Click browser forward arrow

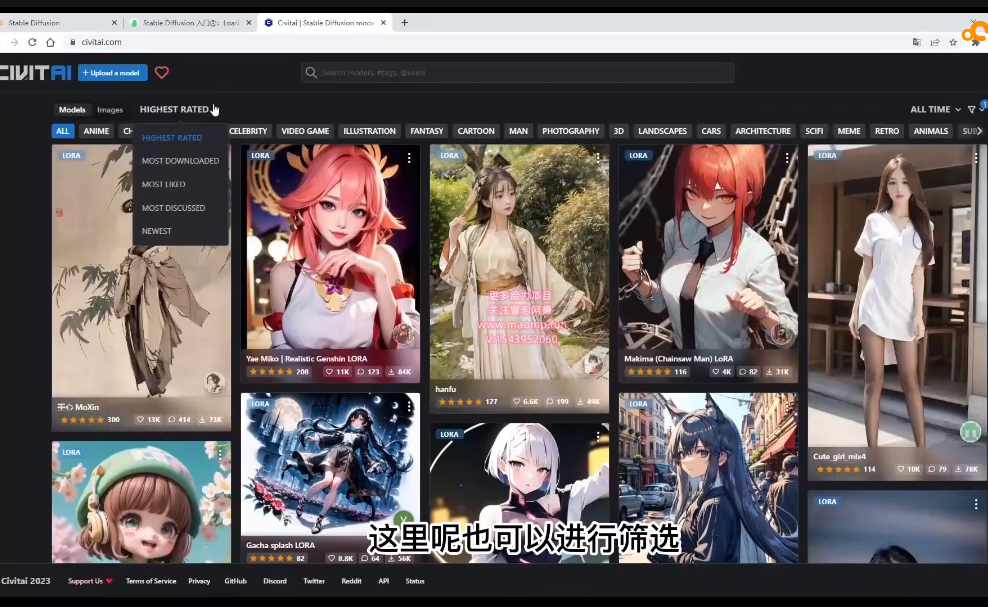coord(14,42)
